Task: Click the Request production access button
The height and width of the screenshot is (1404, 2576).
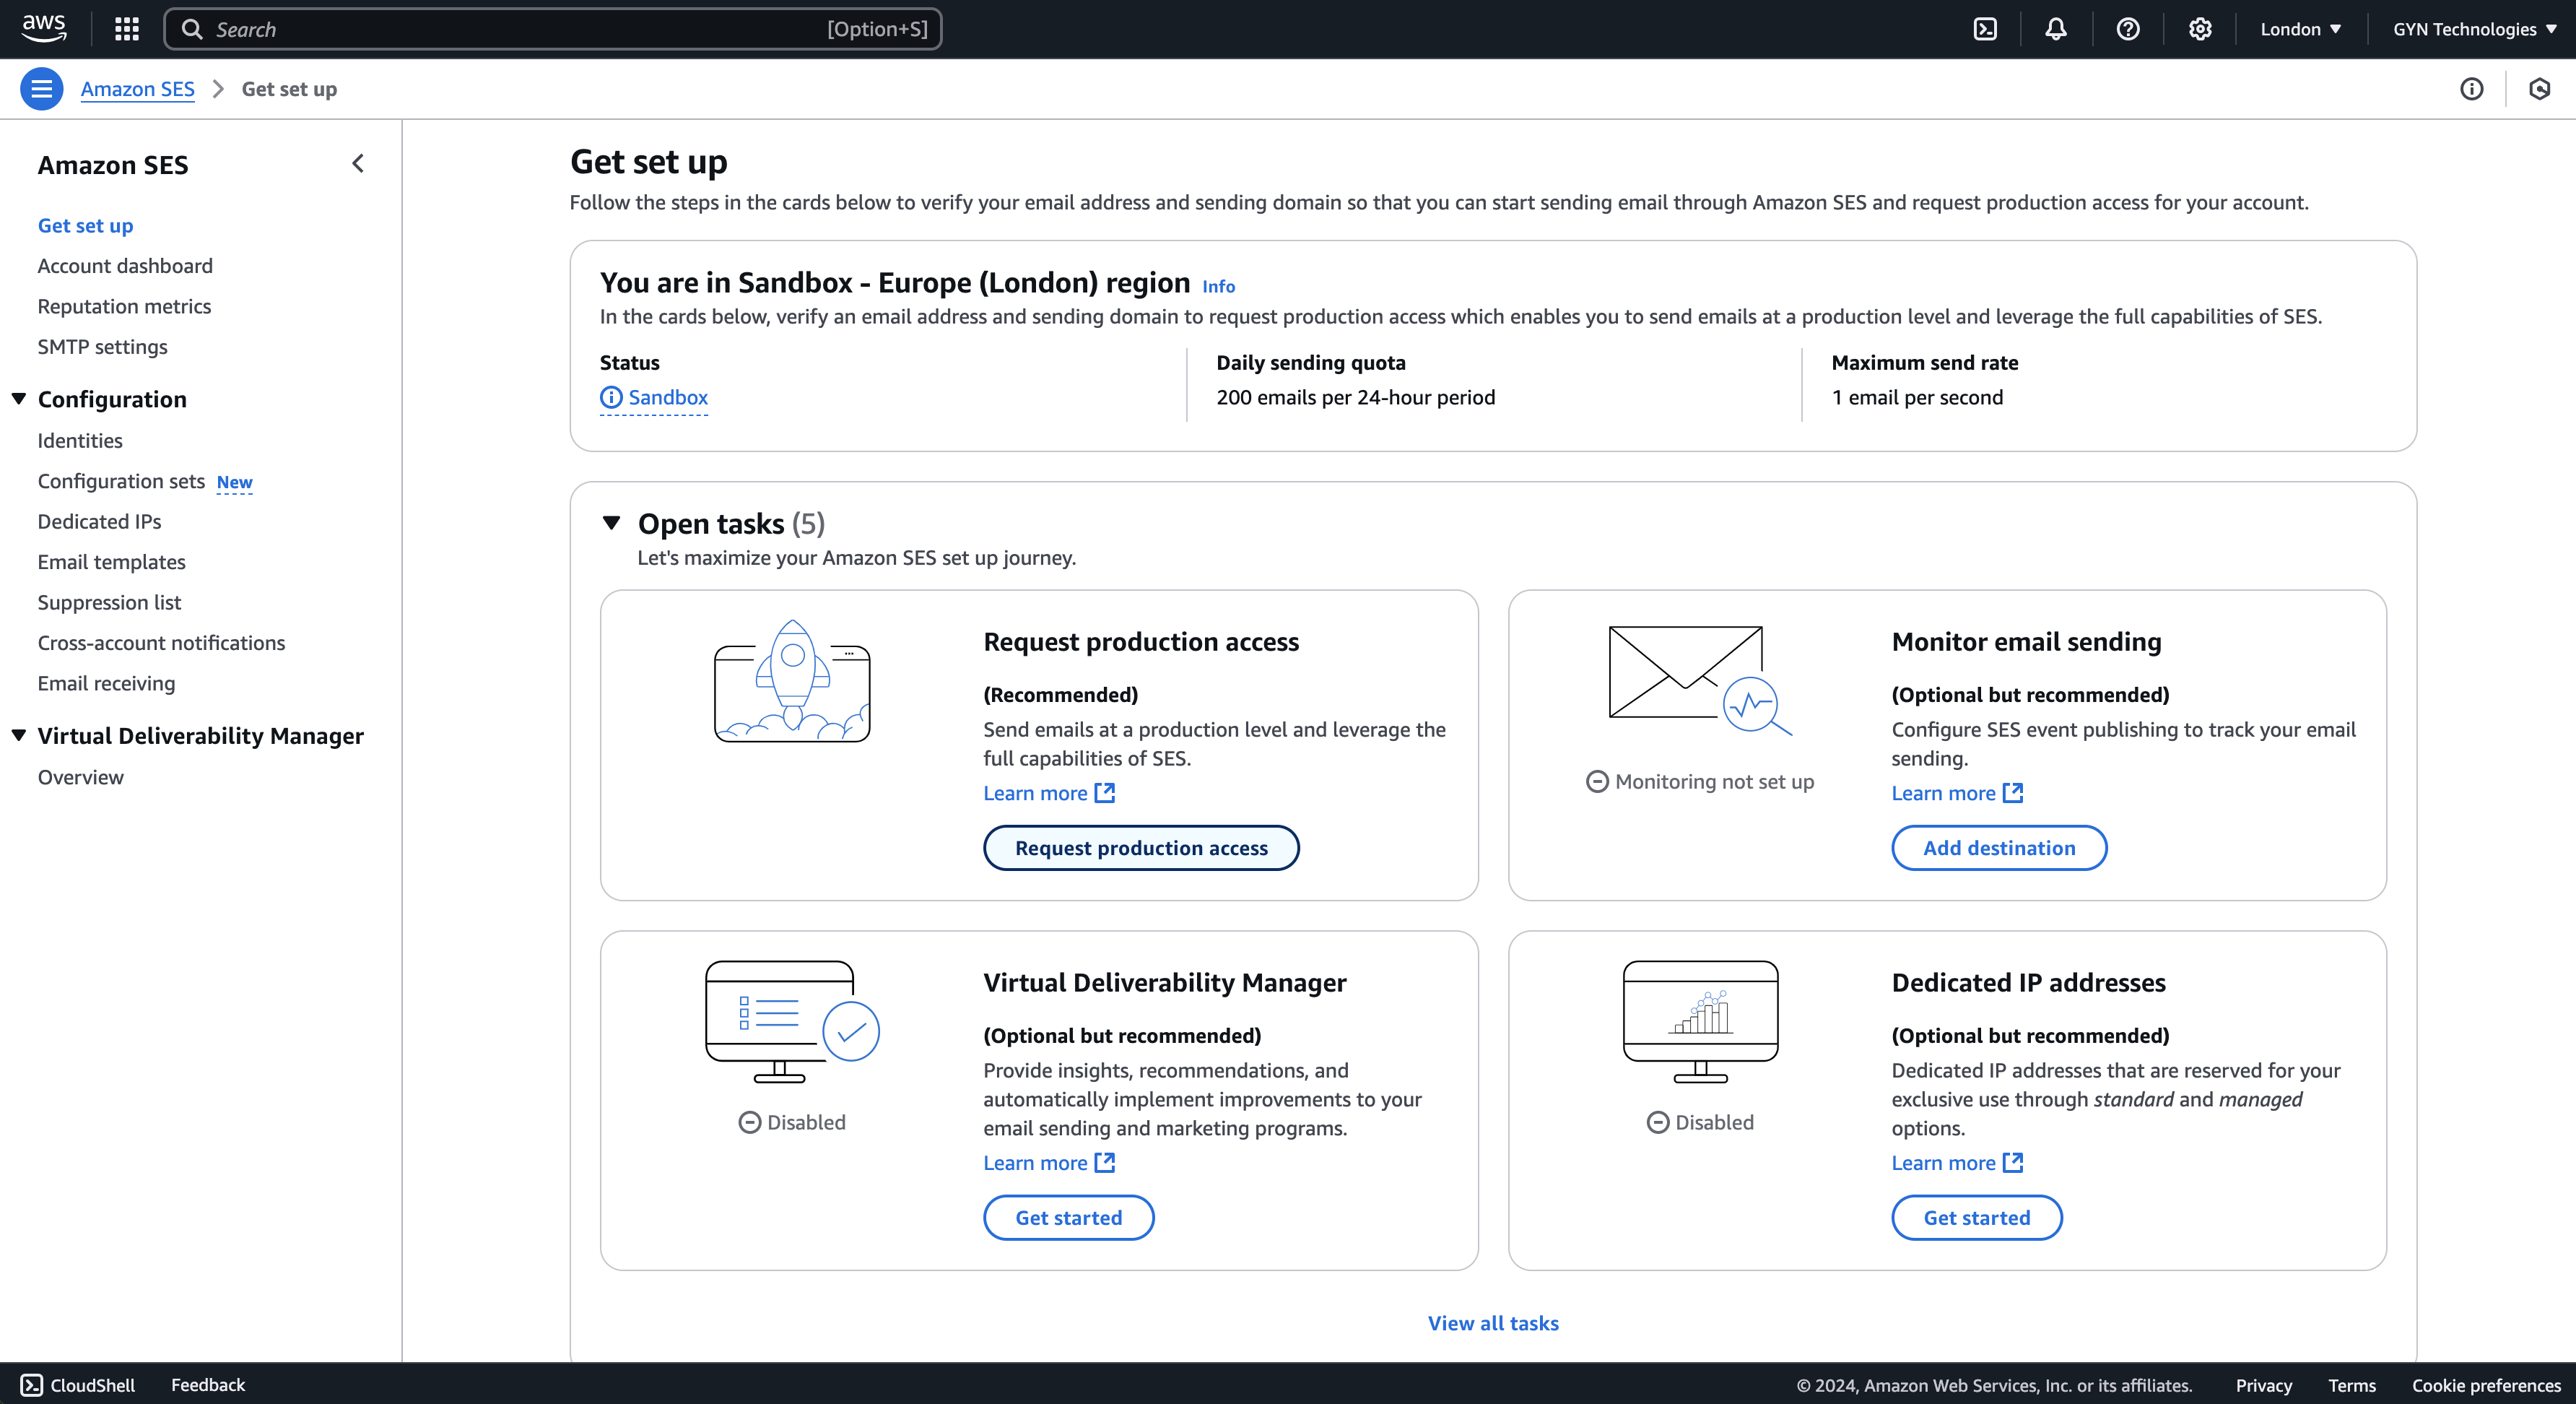Action: (1140, 848)
